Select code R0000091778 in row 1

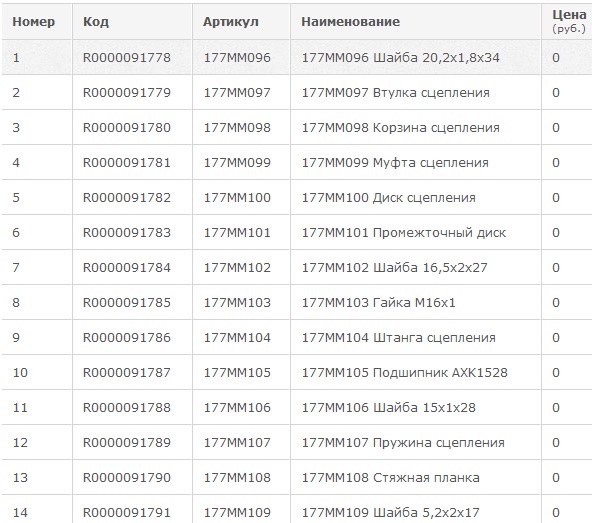(127, 58)
